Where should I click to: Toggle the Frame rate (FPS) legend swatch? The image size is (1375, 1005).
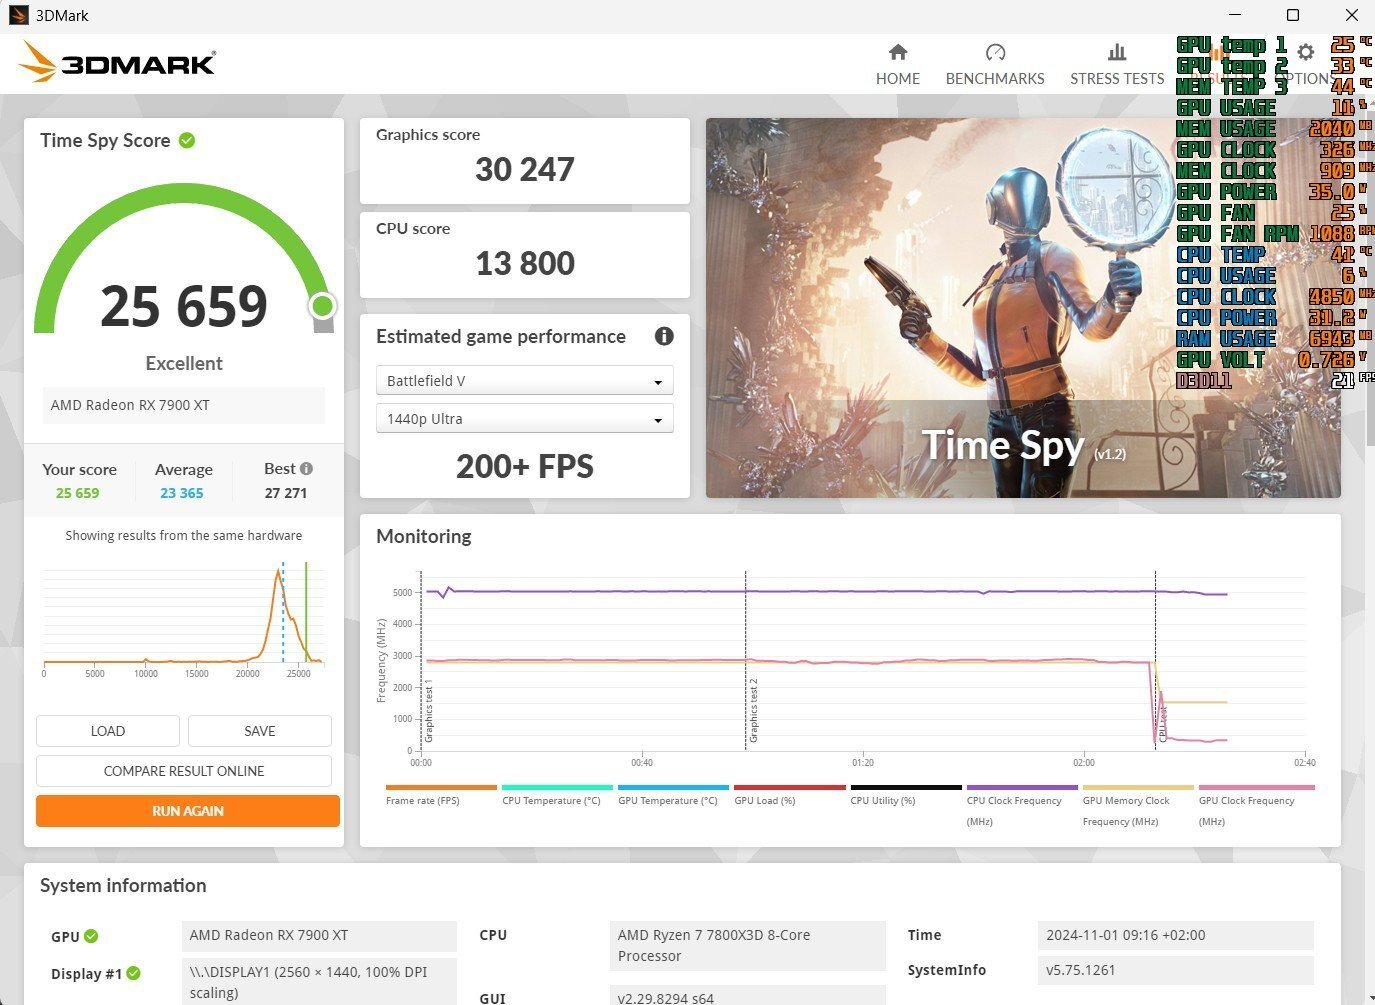pyautogui.click(x=441, y=788)
